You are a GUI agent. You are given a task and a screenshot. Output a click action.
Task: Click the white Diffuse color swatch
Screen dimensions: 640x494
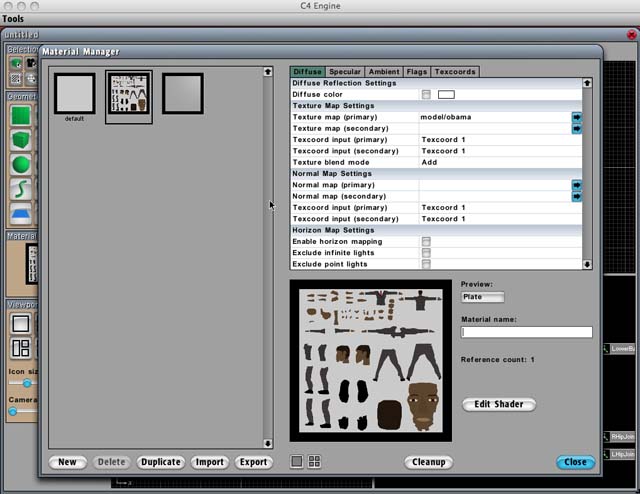click(446, 95)
